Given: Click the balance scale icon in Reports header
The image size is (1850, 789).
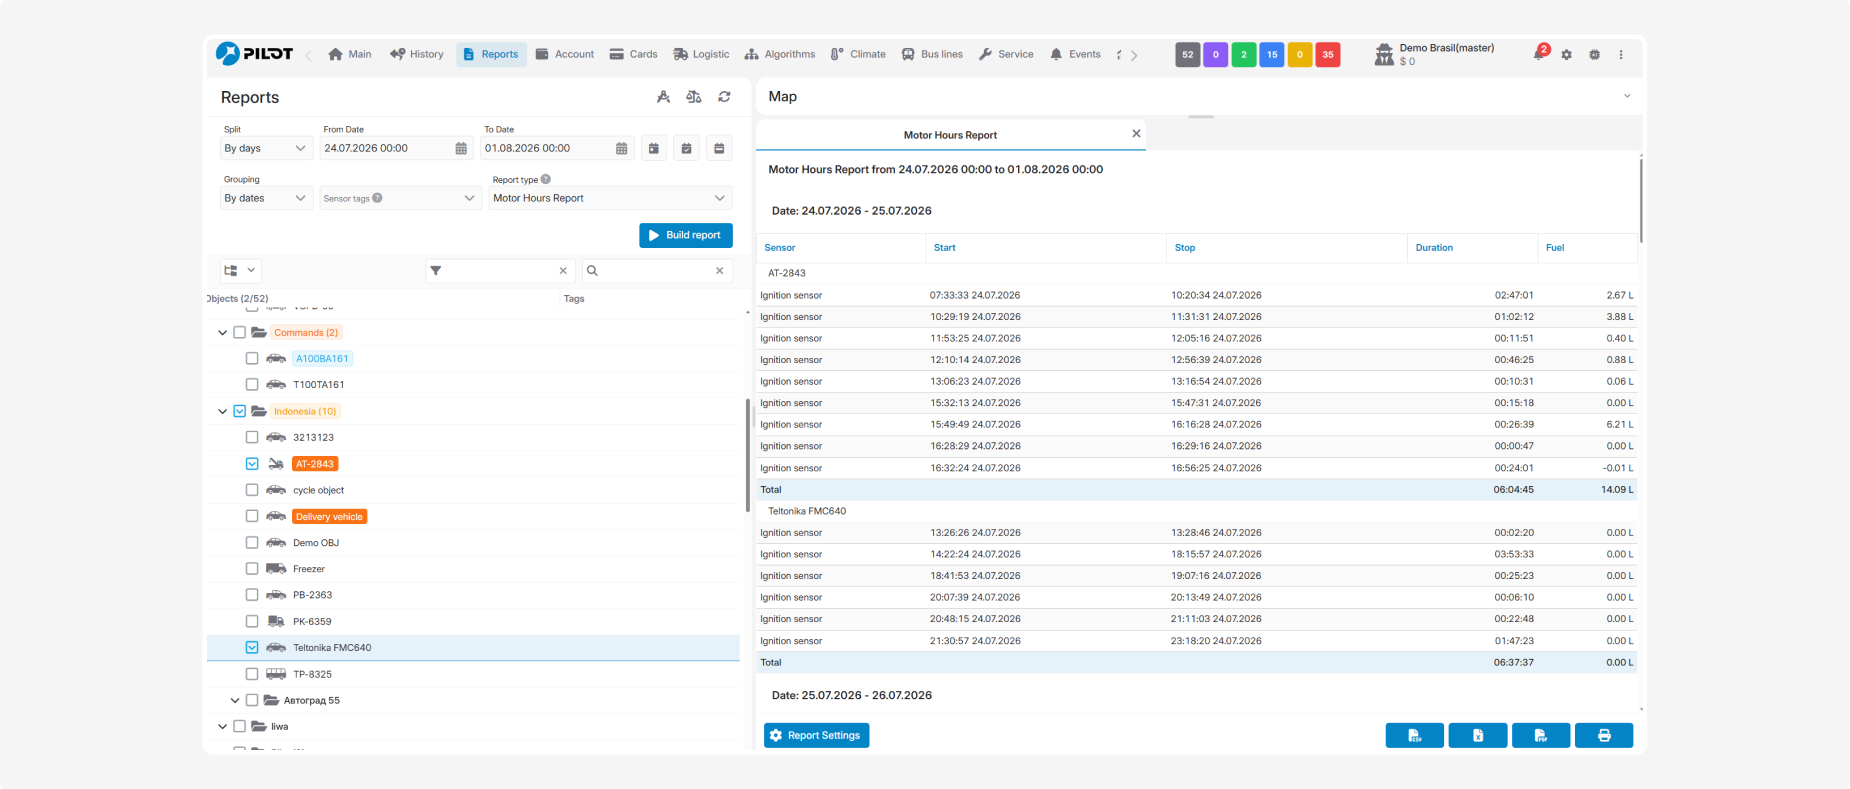Looking at the screenshot, I should point(694,97).
